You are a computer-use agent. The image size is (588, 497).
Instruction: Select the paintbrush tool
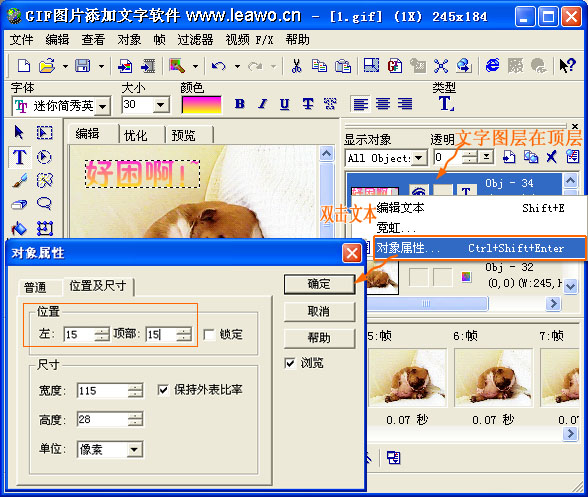[20, 181]
